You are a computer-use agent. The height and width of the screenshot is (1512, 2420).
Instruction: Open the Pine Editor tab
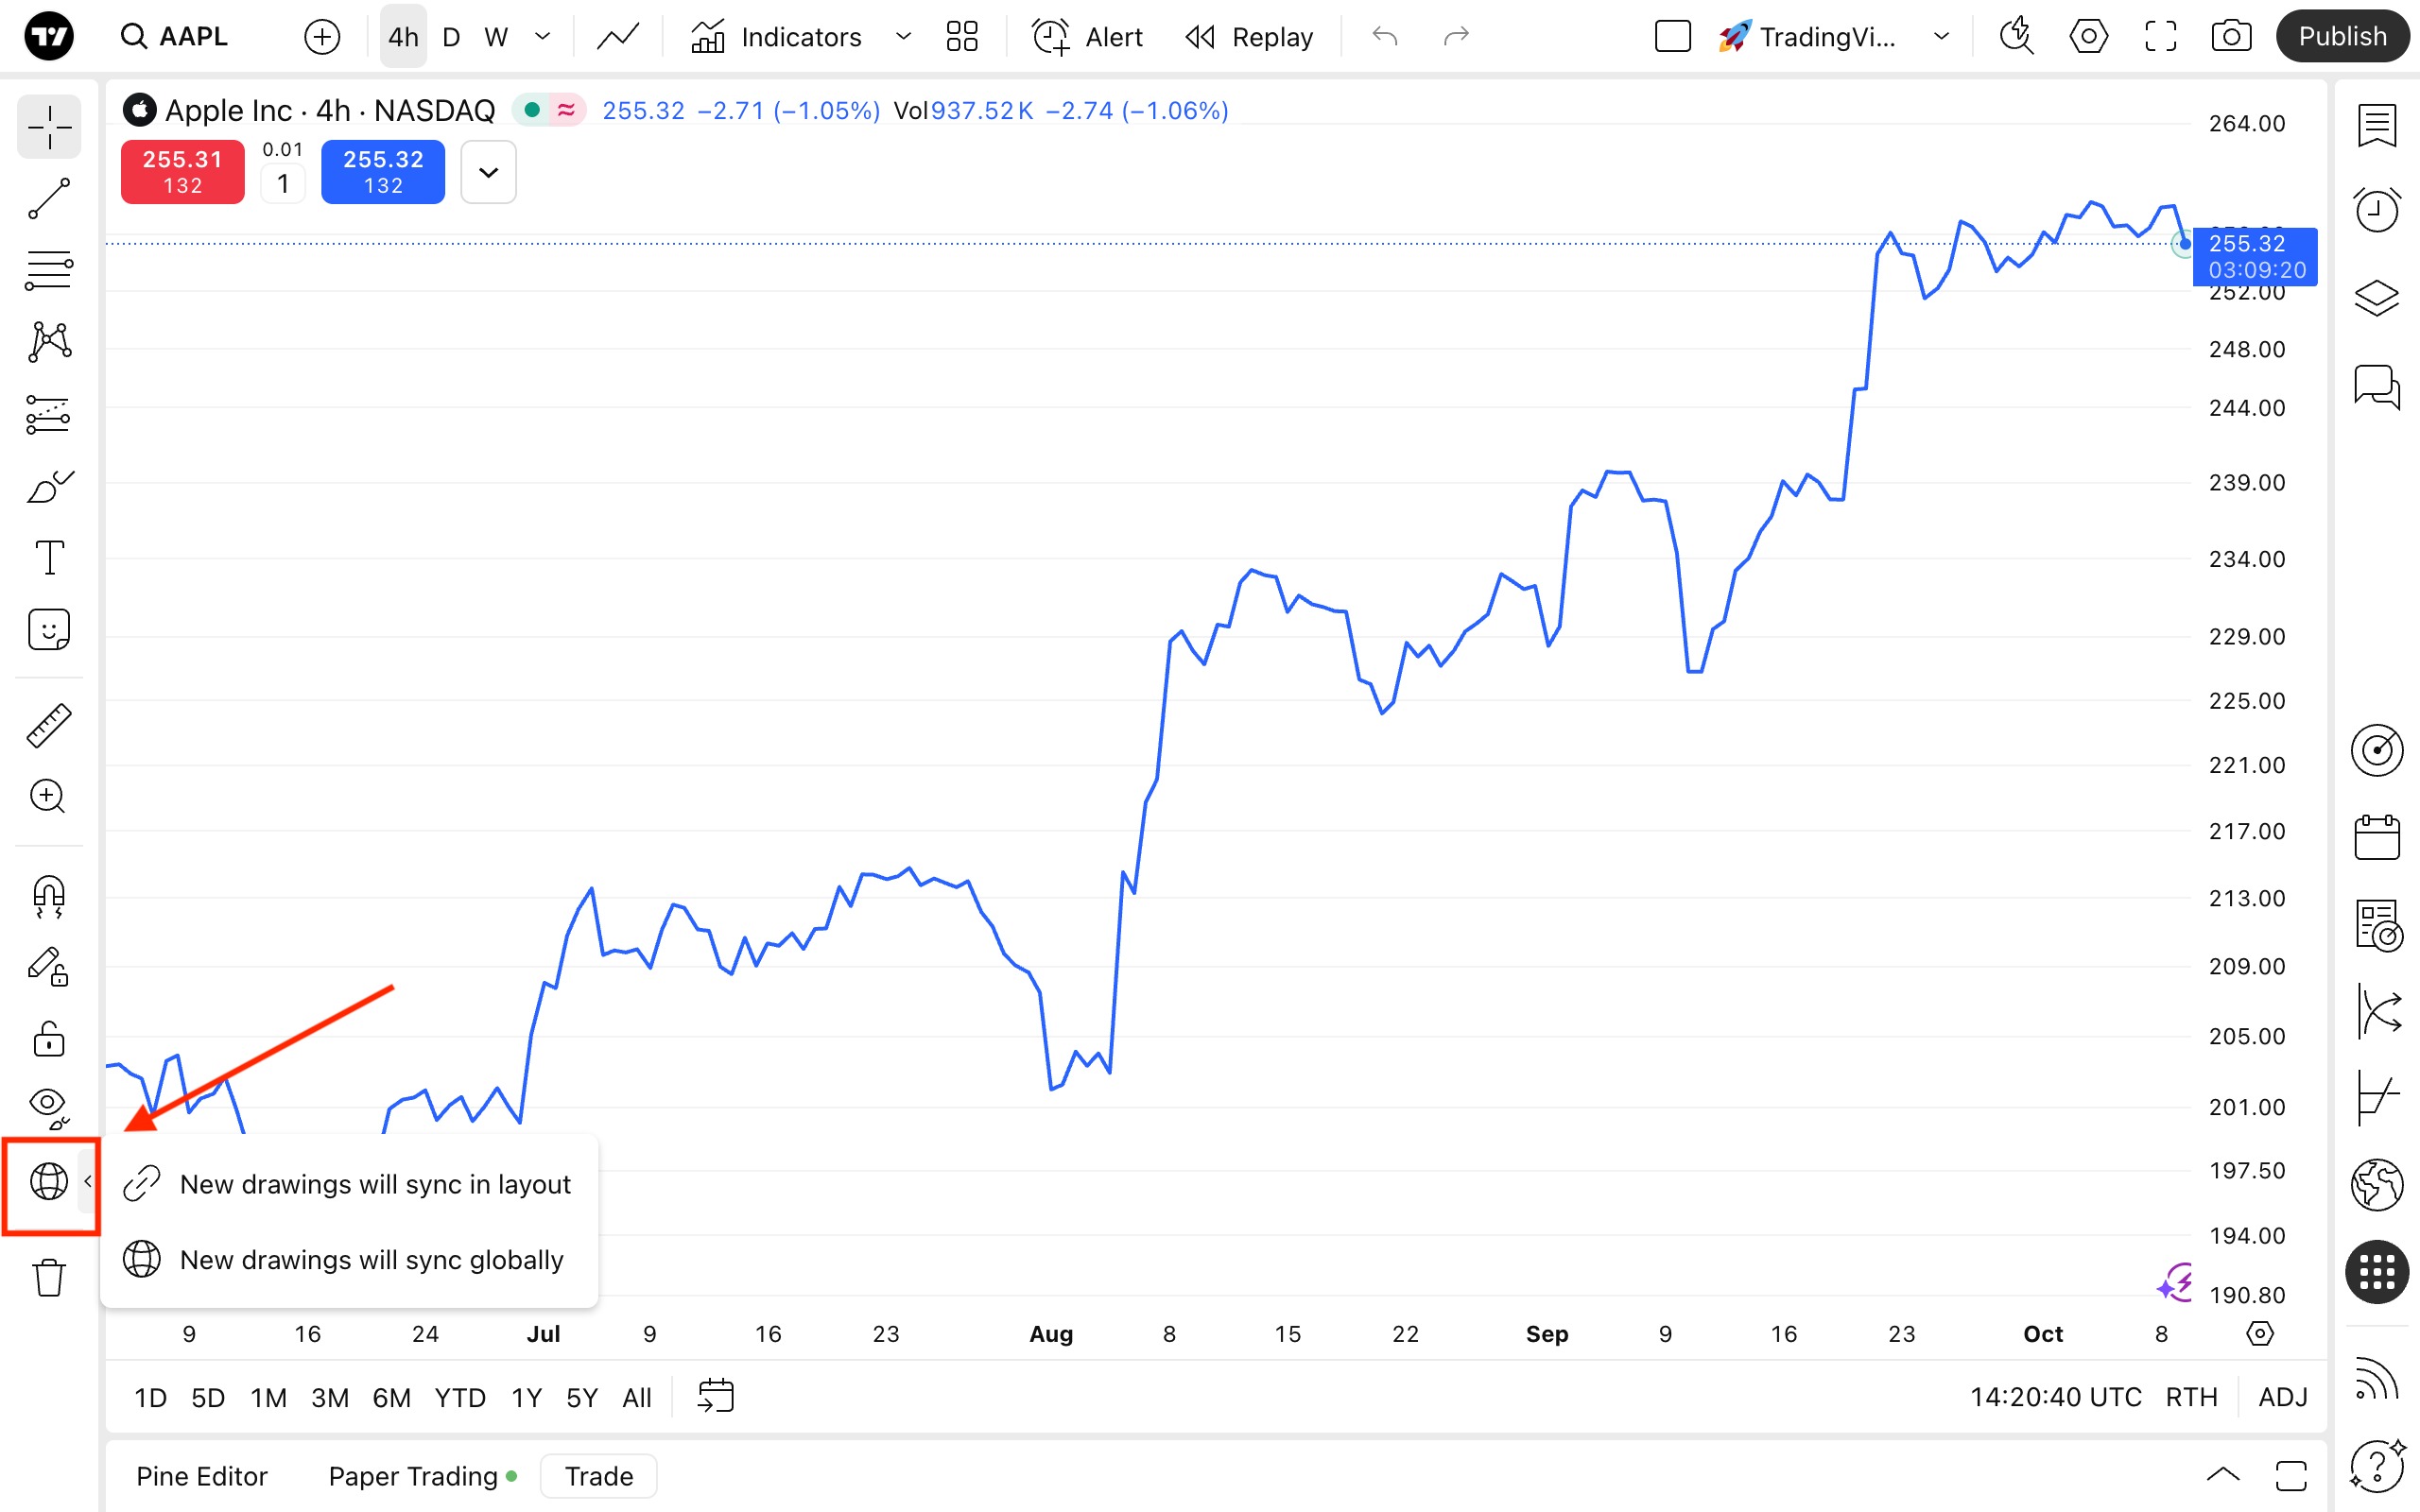201,1476
